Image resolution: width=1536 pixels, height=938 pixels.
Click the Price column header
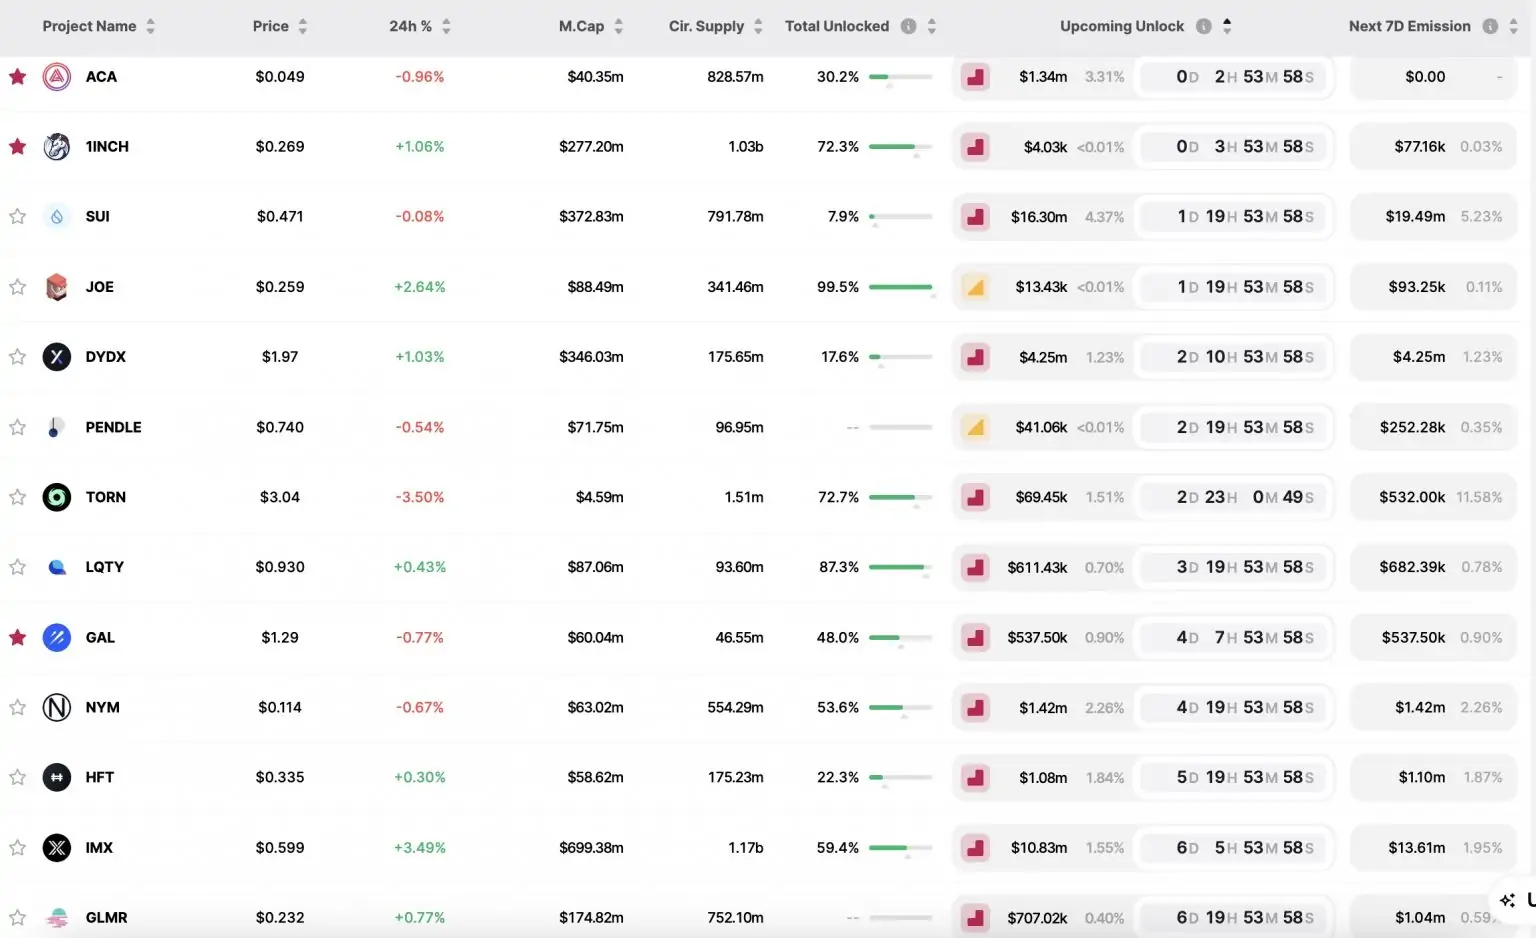click(x=270, y=26)
